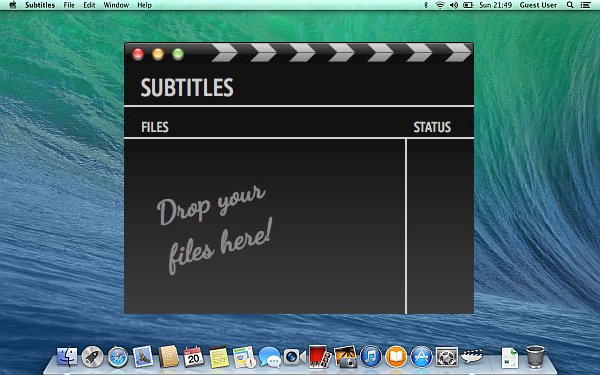This screenshot has height=375, width=600.
Task: Open iPhoto icon in dock
Action: coord(345,357)
